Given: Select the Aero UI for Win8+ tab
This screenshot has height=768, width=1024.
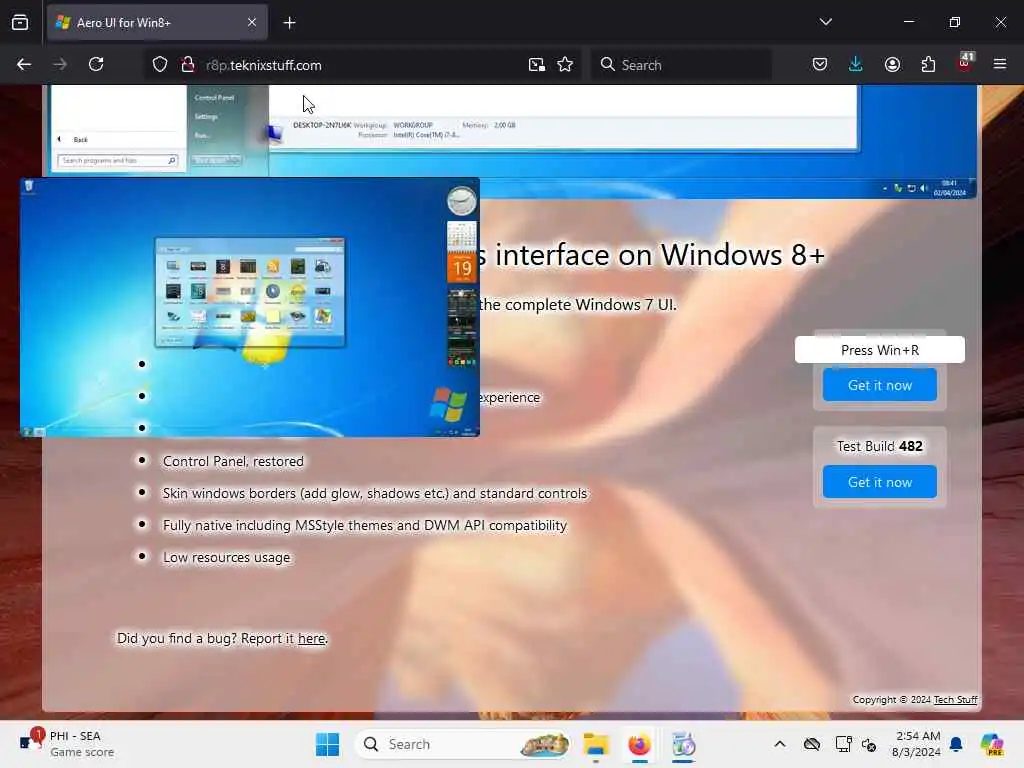Looking at the screenshot, I should coord(157,23).
